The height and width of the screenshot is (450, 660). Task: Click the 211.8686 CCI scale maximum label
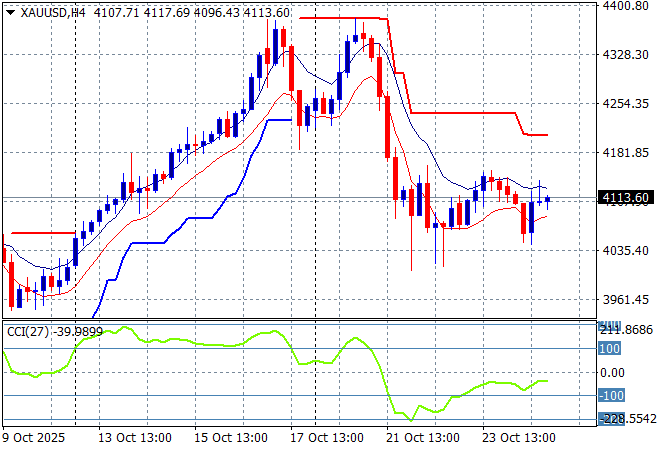(627, 329)
